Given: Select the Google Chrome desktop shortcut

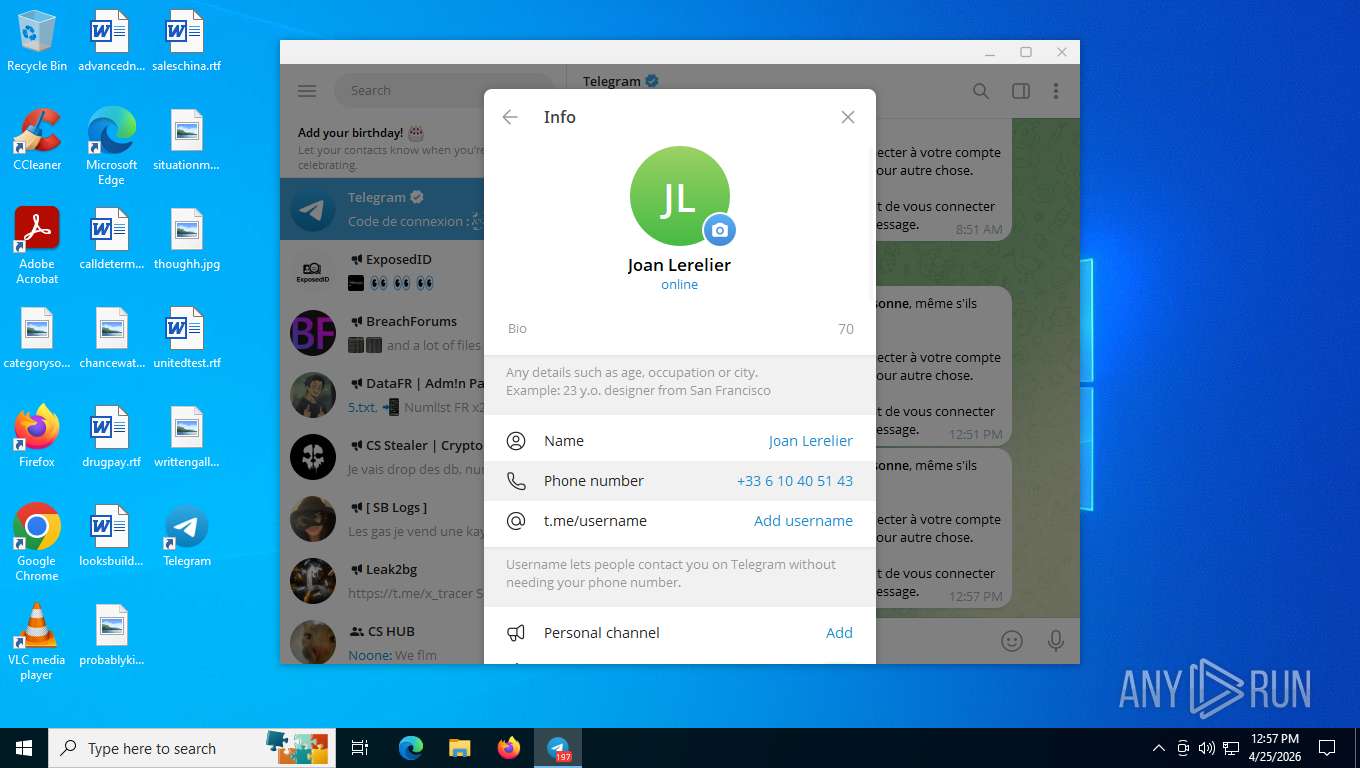Looking at the screenshot, I should [x=37, y=543].
